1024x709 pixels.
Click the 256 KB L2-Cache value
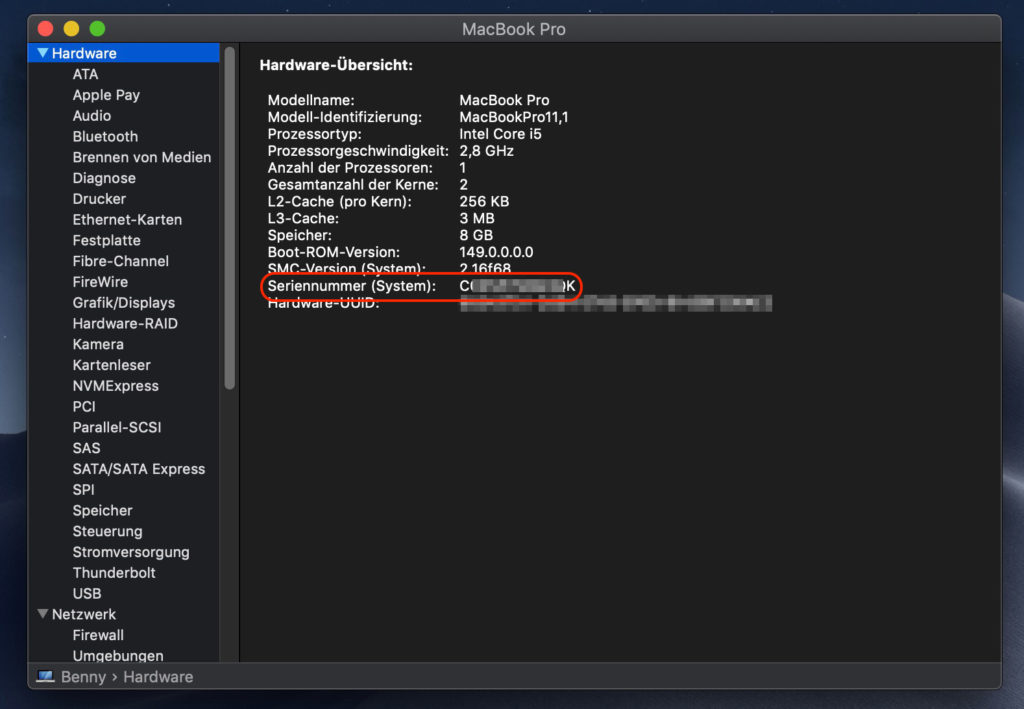coord(484,201)
